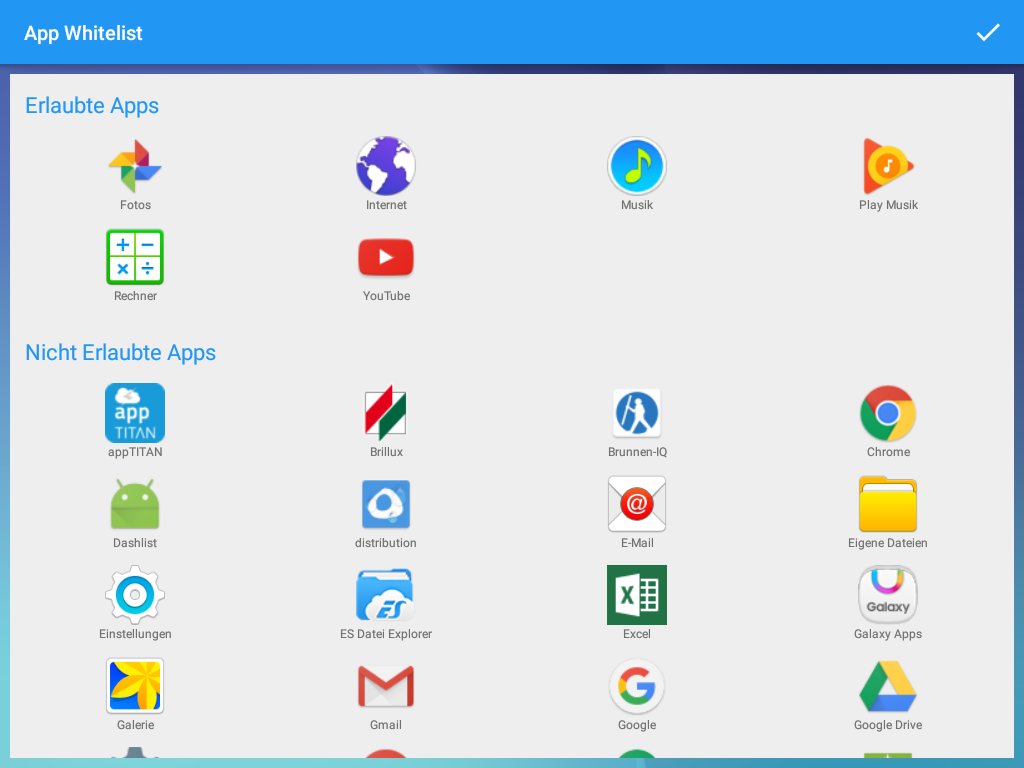Click the Musik app icon

[x=637, y=166]
